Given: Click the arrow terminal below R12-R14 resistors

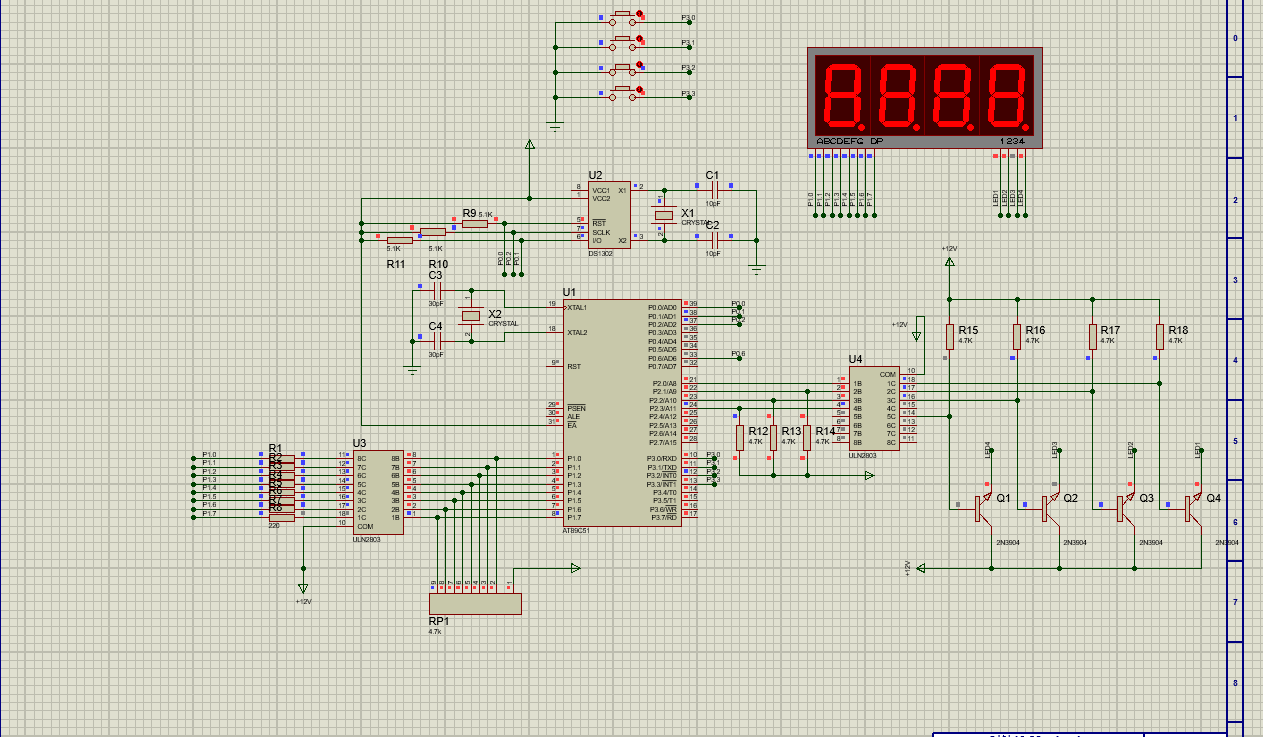Looking at the screenshot, I should pyautogui.click(x=870, y=475).
